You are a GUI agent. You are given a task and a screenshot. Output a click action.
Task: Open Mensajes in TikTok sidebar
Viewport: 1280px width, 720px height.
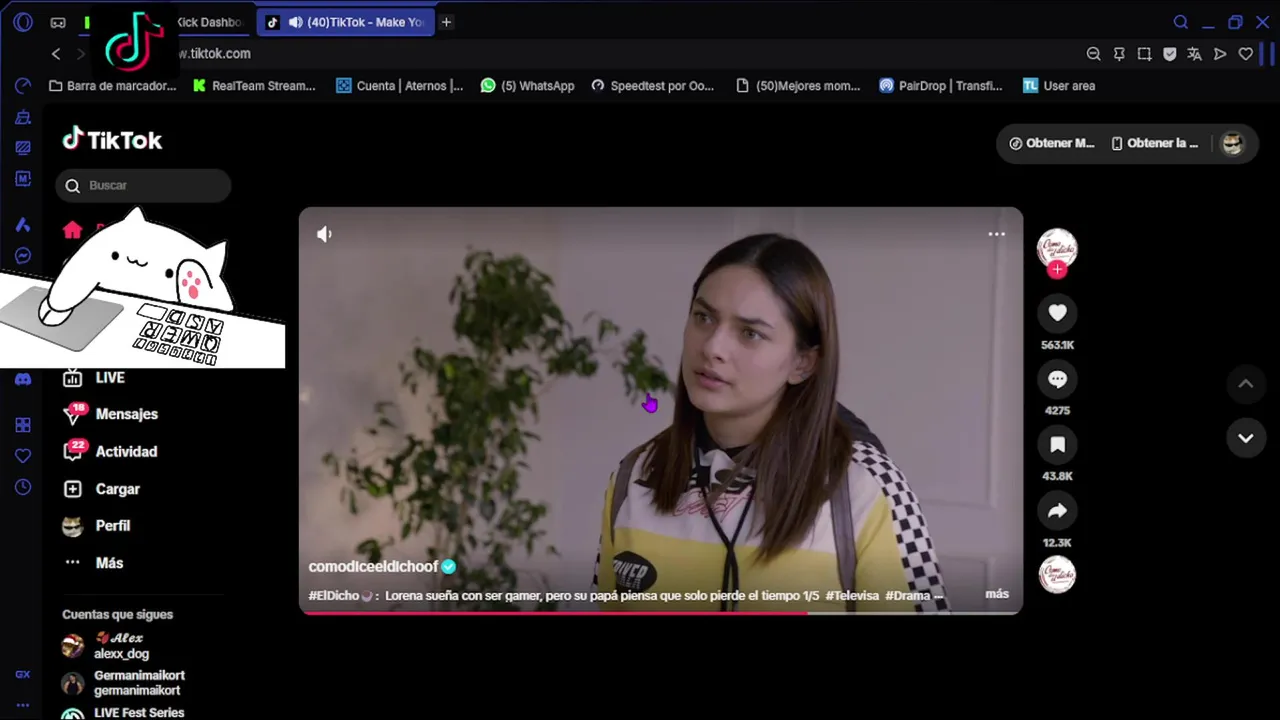coord(110,414)
